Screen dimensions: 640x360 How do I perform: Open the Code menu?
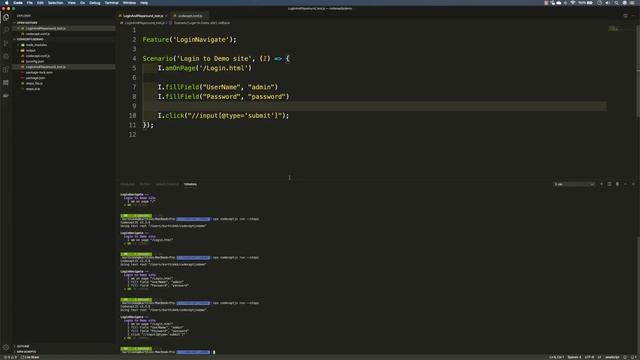pos(18,3)
